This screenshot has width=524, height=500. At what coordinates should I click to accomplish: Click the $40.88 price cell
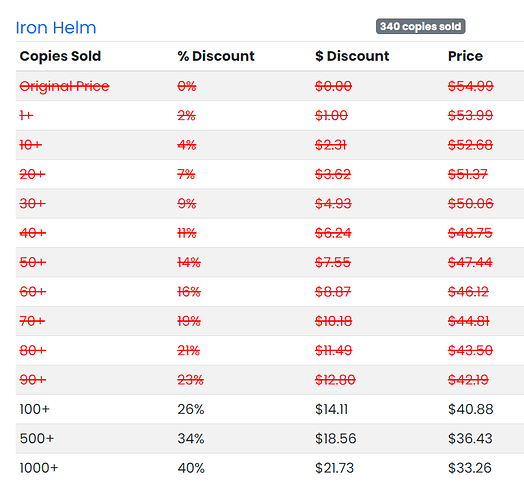point(471,409)
